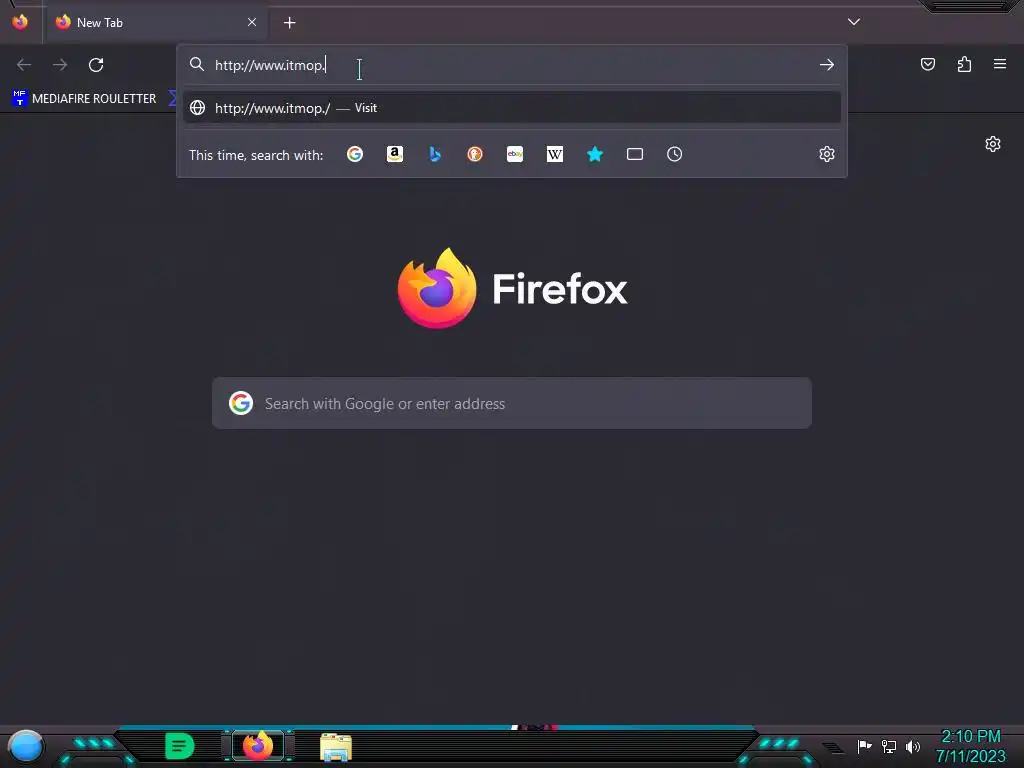1024x768 pixels.
Task: Close the New Tab tab
Action: coord(252,22)
